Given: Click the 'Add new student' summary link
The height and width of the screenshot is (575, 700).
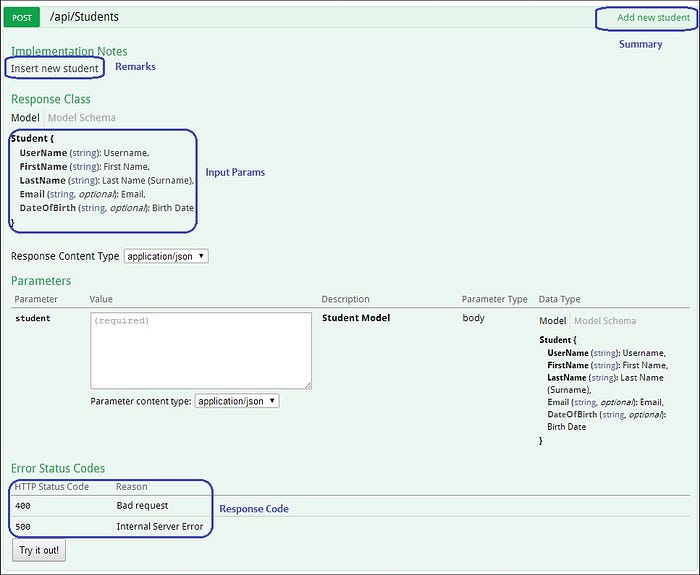Looking at the screenshot, I should [653, 17].
